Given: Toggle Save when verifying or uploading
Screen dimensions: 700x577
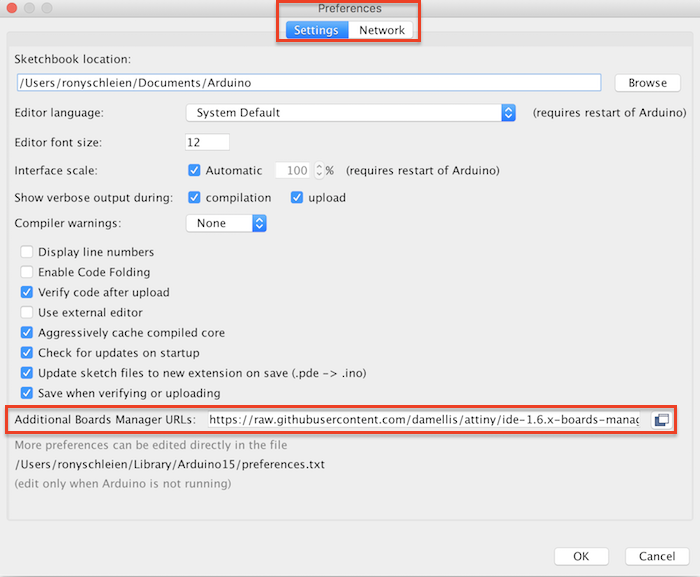Looking at the screenshot, I should (27, 393).
